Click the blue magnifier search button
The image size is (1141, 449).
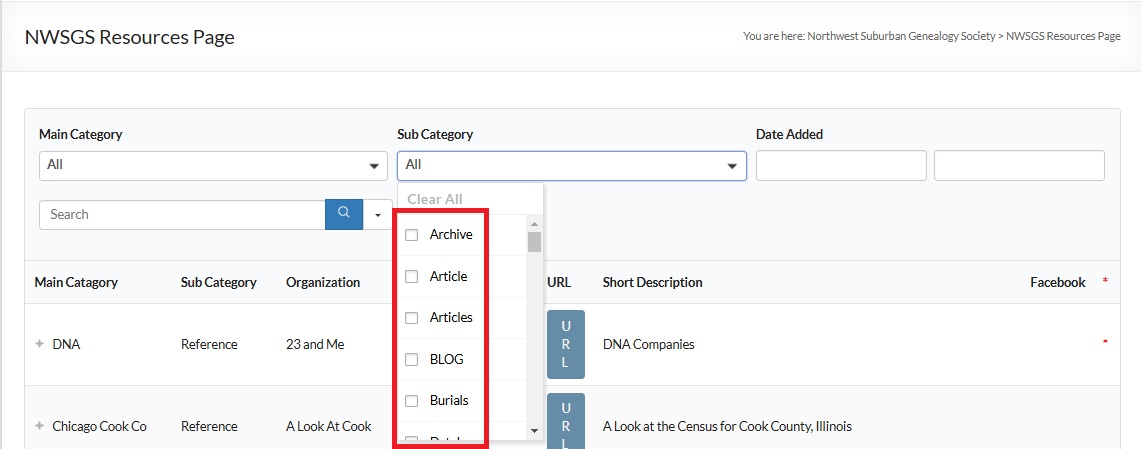[x=343, y=214]
